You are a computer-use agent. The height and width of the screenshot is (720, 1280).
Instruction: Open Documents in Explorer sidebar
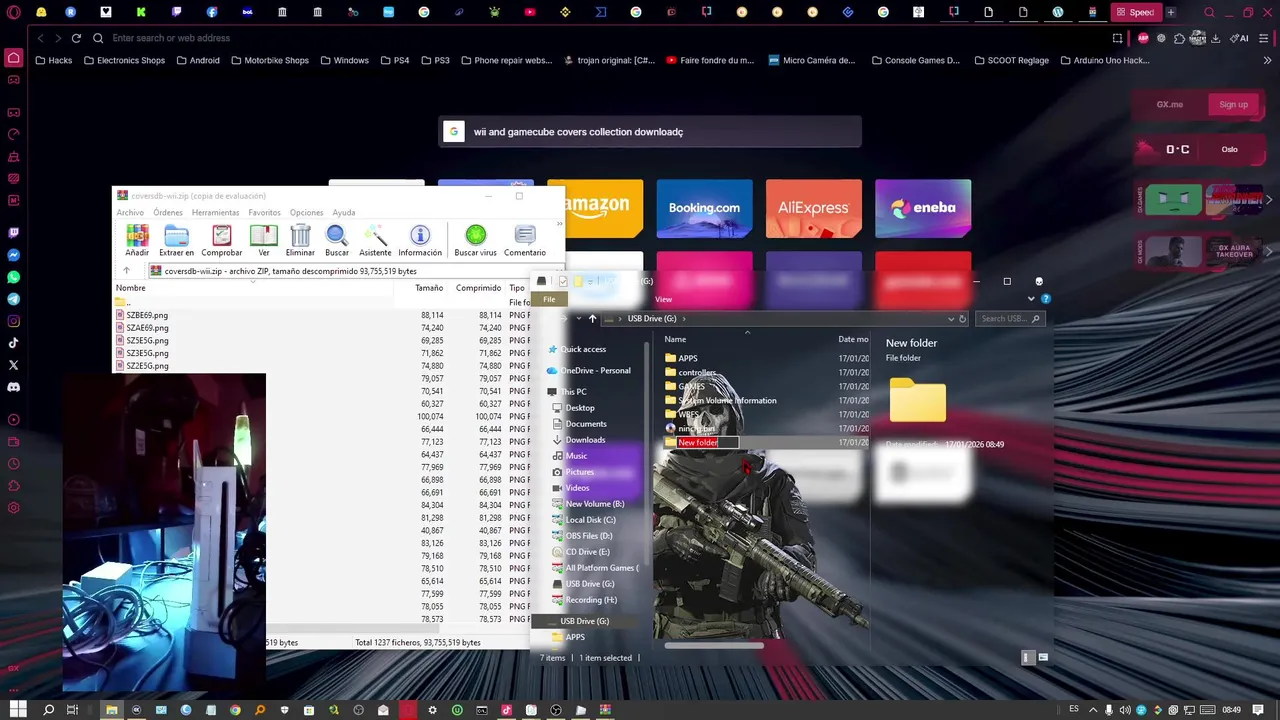(x=578, y=424)
